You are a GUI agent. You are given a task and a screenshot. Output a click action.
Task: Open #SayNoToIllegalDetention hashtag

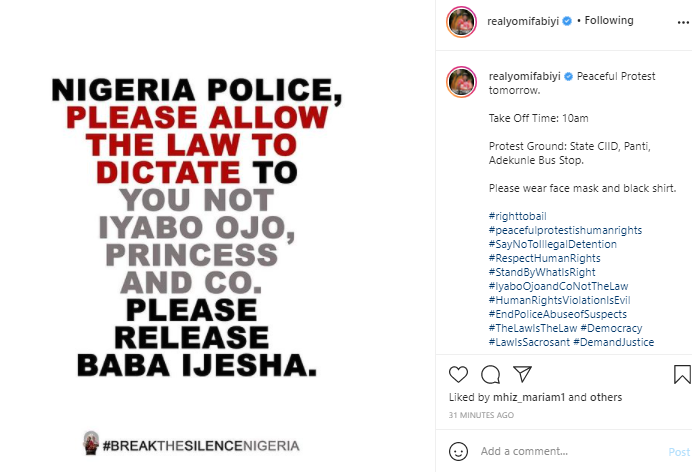[552, 244]
